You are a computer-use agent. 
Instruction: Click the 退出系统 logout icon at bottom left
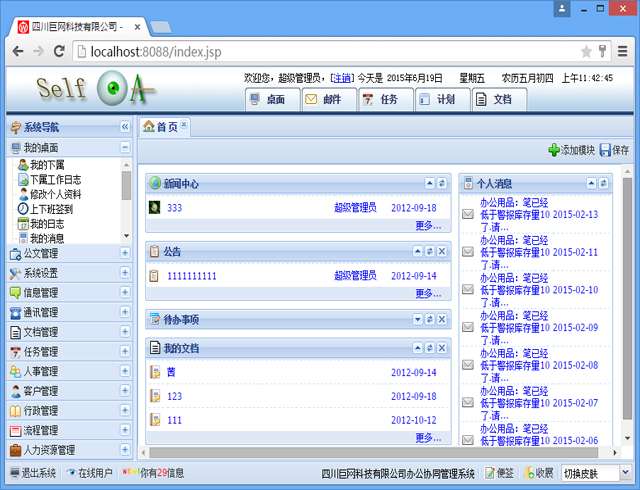pos(14,473)
